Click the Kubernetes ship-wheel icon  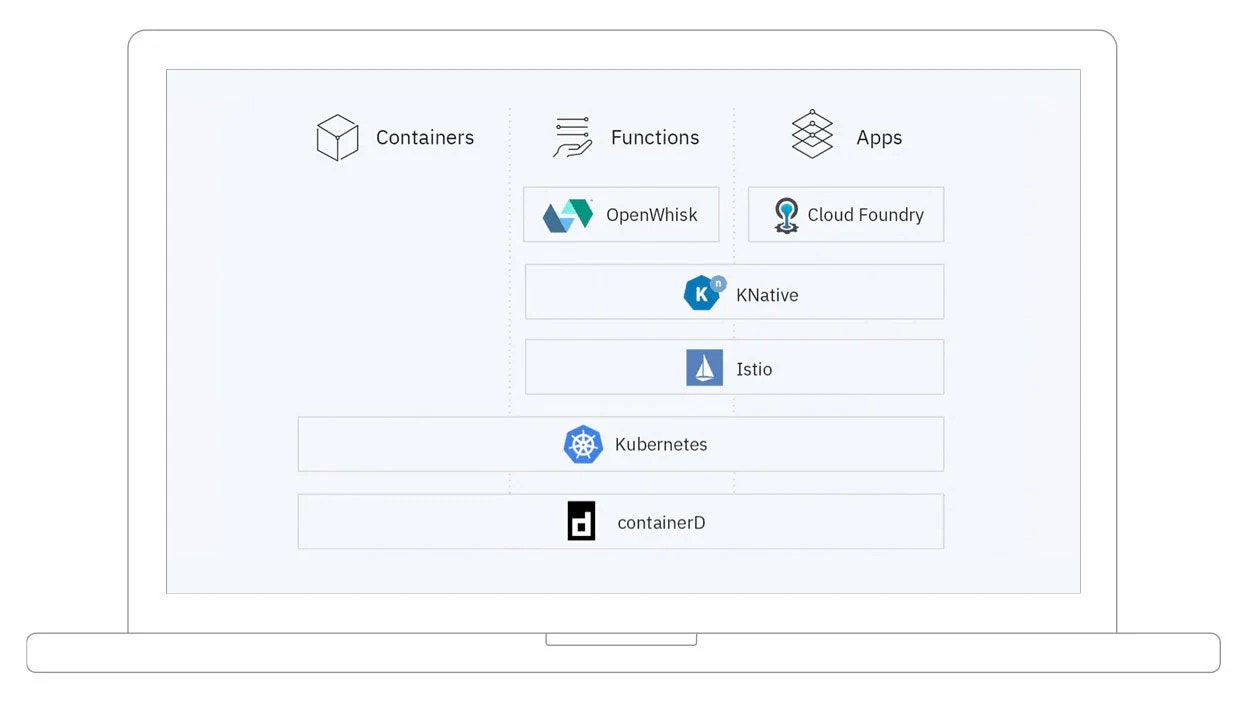pyautogui.click(x=583, y=444)
